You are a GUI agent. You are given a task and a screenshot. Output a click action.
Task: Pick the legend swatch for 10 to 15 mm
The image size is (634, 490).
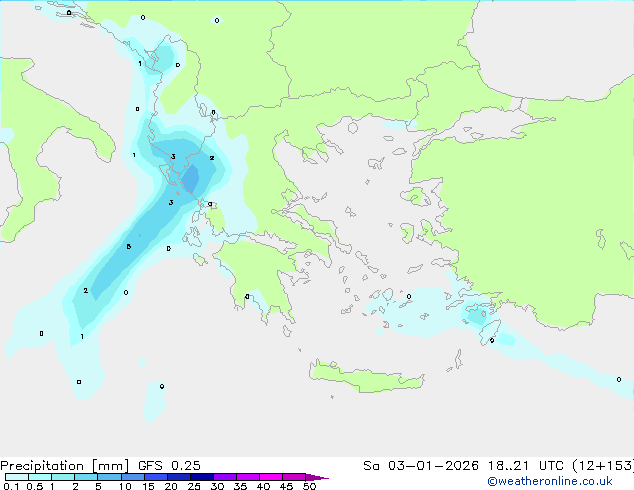pos(132,477)
